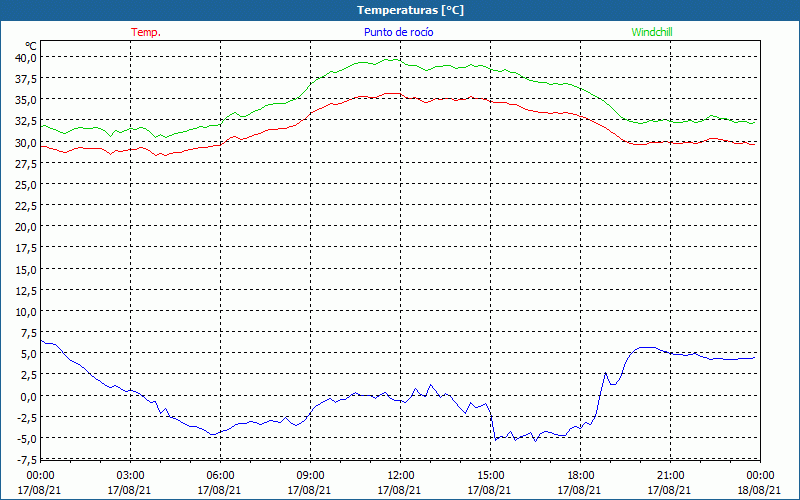Image resolution: width=800 pixels, height=500 pixels.
Task: Click the 06:00 time axis label
Action: click(220, 476)
